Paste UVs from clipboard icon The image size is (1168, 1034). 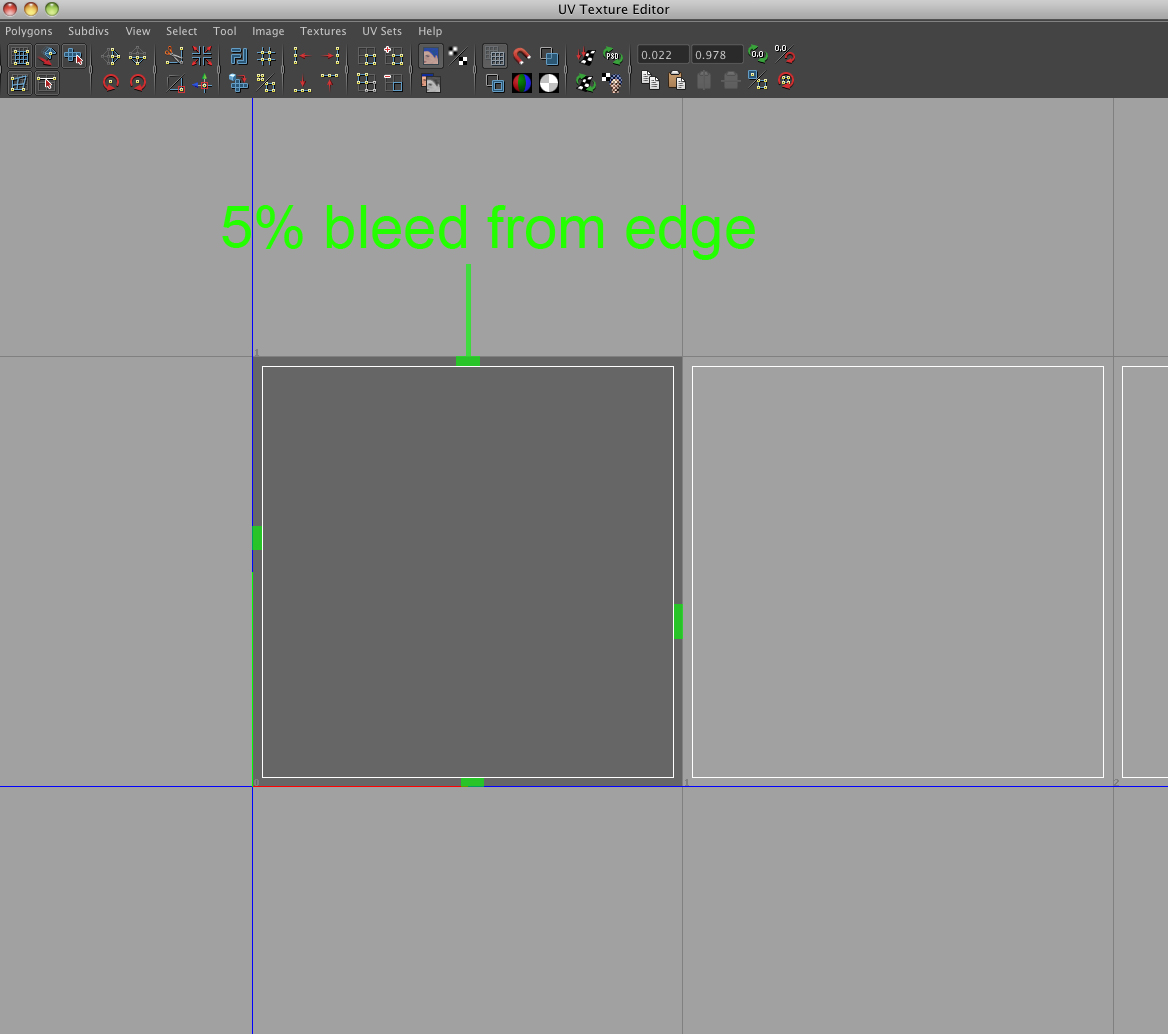pos(677,80)
